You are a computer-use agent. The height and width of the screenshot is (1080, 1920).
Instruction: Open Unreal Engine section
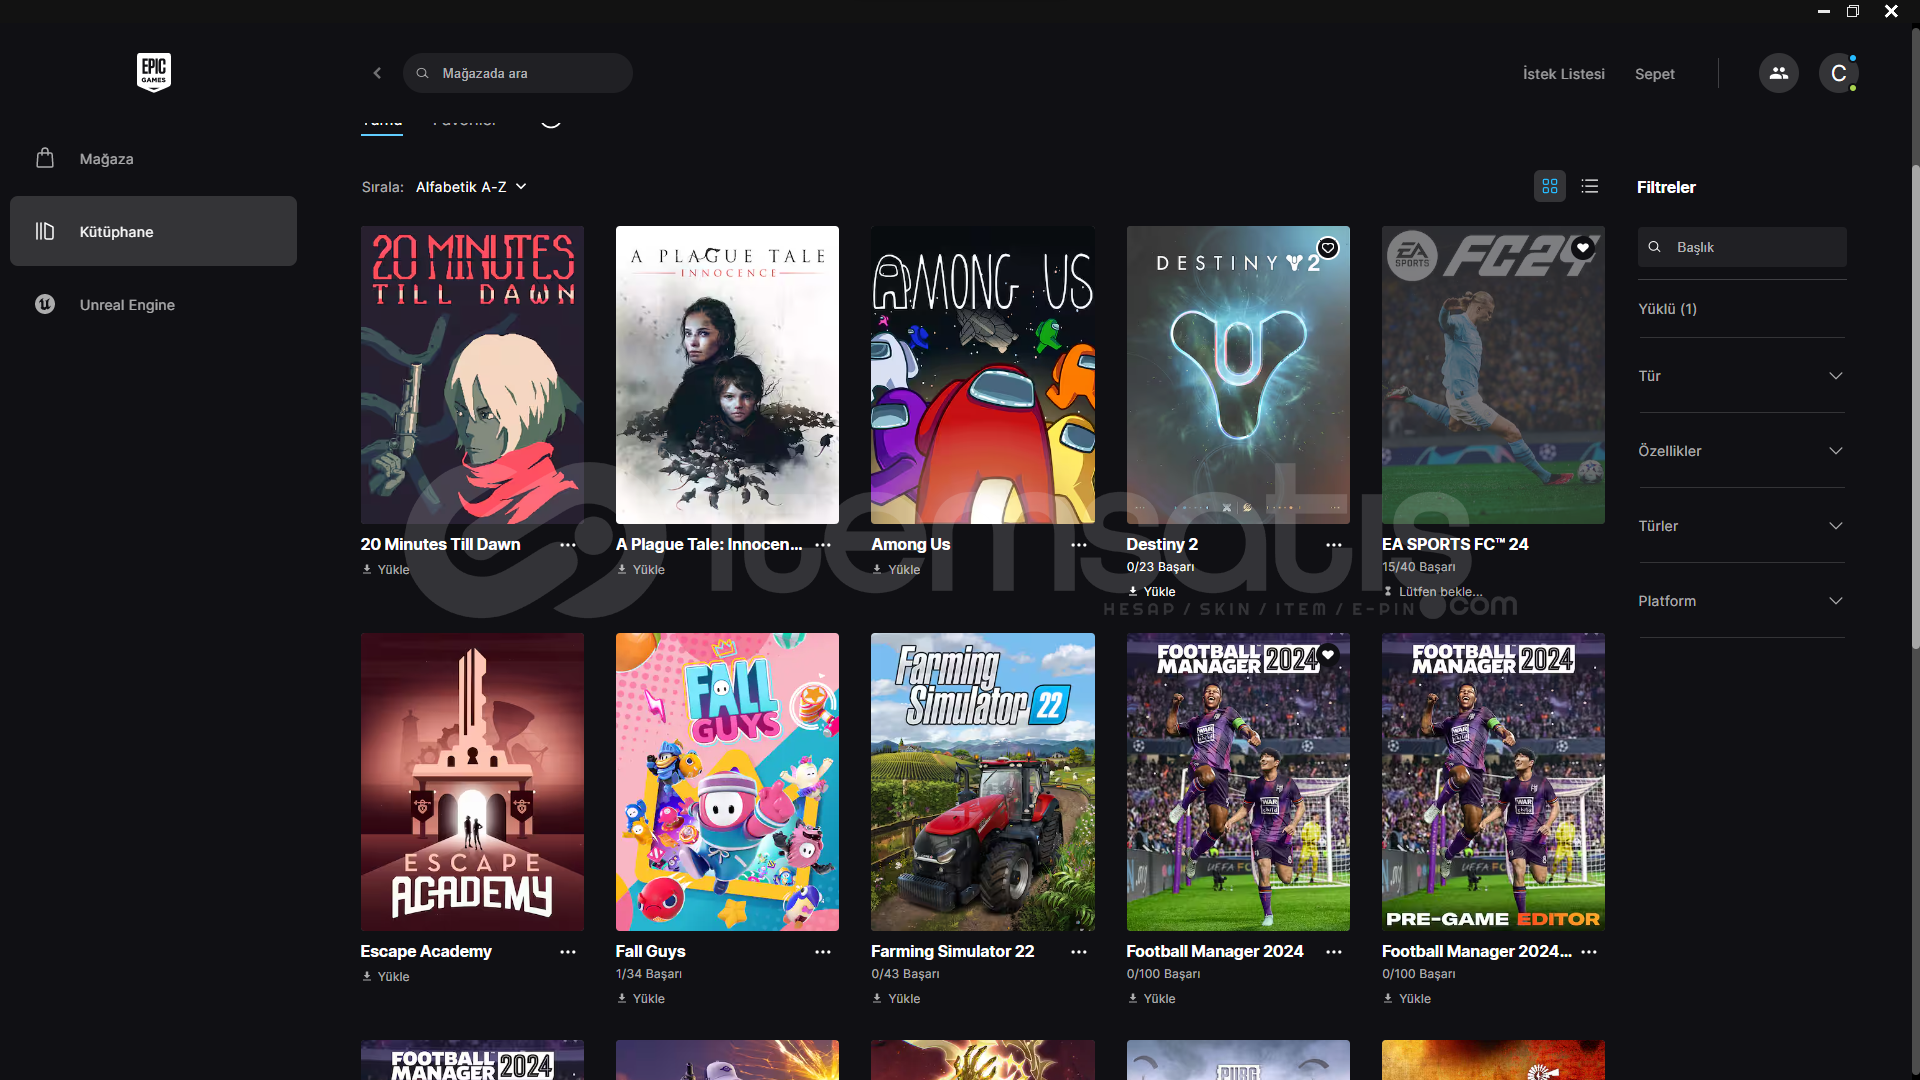tap(153, 304)
